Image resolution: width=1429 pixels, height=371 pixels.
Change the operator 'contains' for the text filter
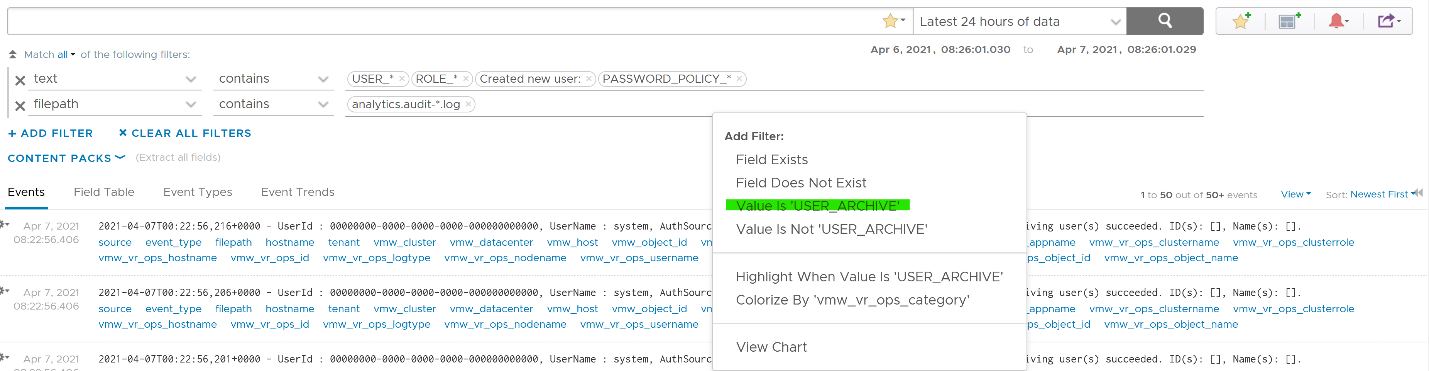click(x=274, y=79)
